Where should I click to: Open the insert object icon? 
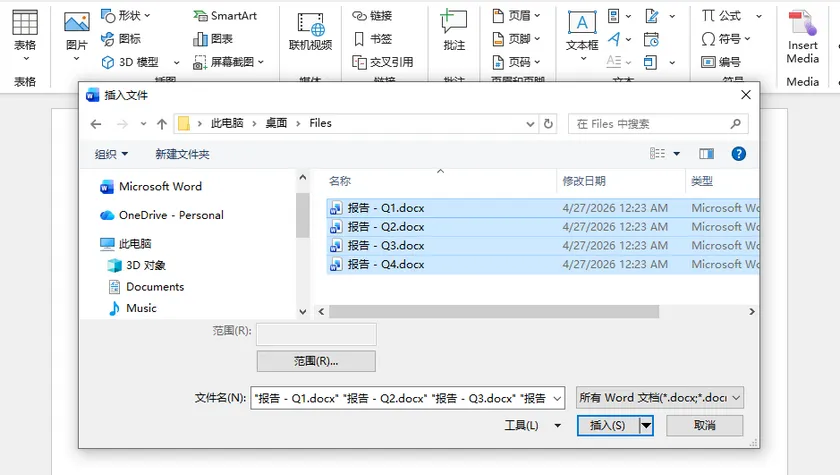click(650, 62)
